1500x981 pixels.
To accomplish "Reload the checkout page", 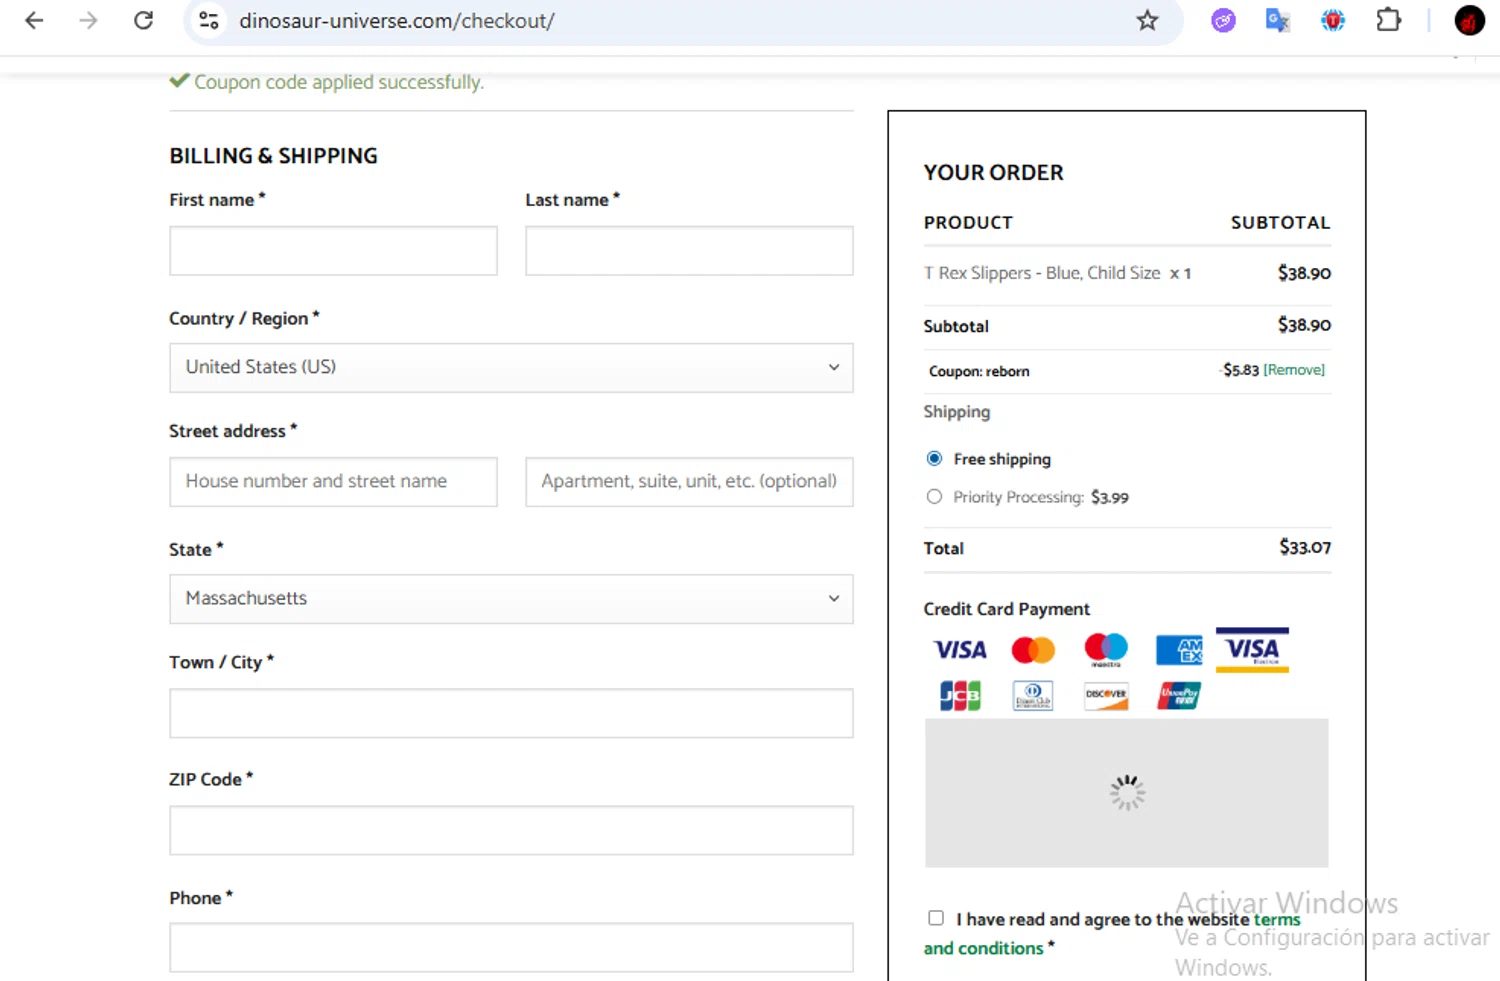I will (x=144, y=20).
